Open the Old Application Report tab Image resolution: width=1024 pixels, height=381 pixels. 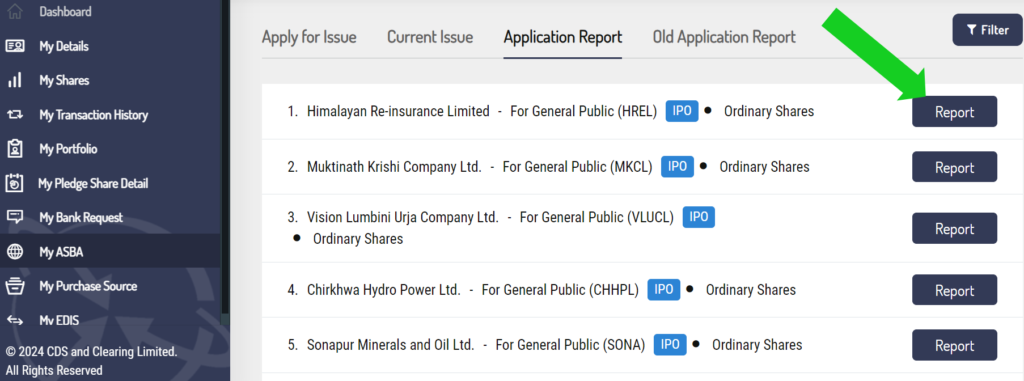click(x=724, y=37)
